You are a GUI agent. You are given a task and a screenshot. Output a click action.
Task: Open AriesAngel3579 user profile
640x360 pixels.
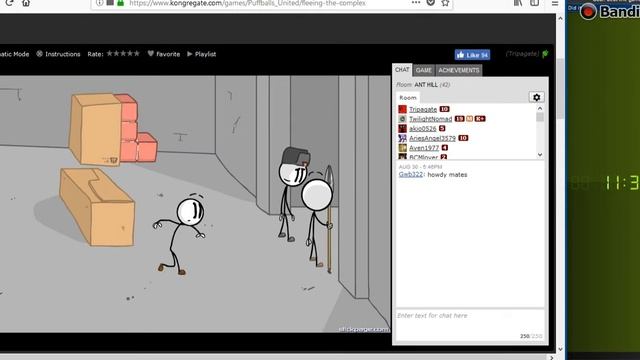pos(432,138)
